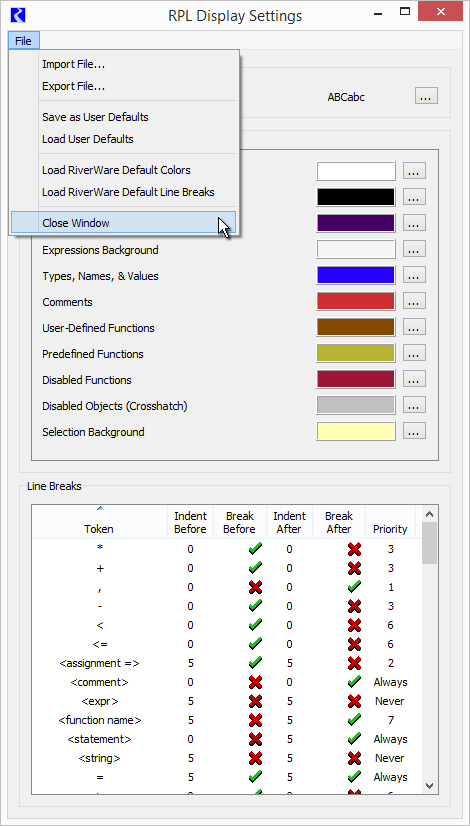The width and height of the screenshot is (470, 826).
Task: Click blue Types, Names, & Values swatch
Action: coord(356,276)
